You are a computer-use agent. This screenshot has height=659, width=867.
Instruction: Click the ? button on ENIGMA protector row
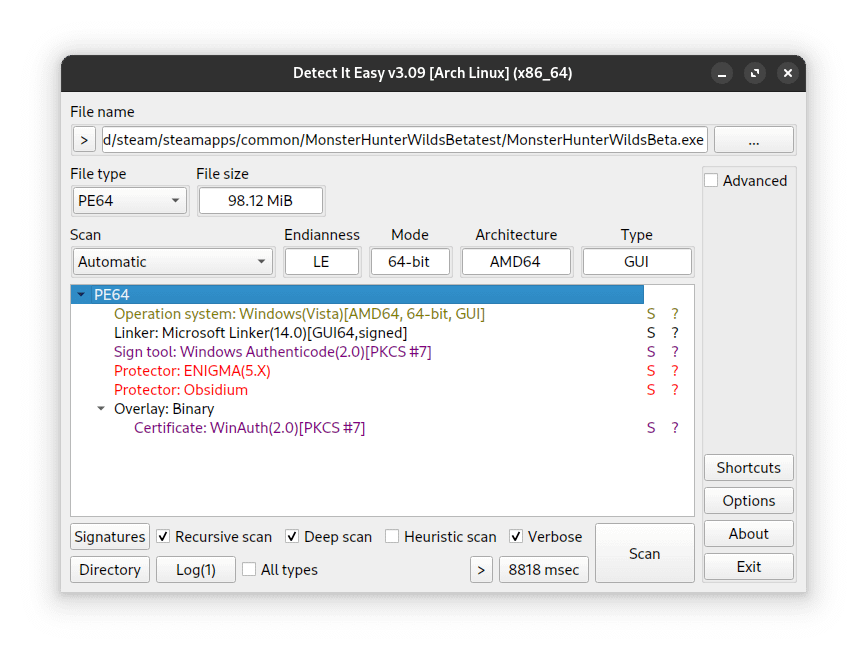[675, 371]
